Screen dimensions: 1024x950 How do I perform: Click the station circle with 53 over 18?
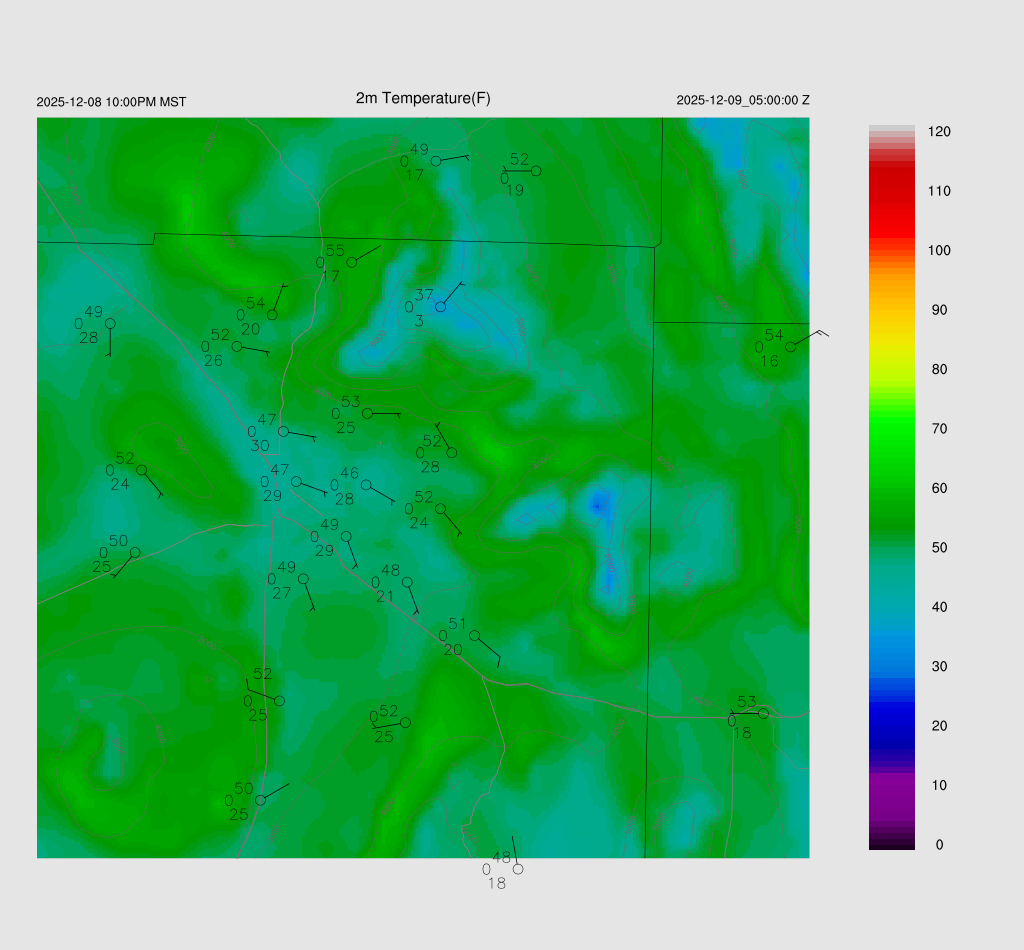tap(763, 713)
